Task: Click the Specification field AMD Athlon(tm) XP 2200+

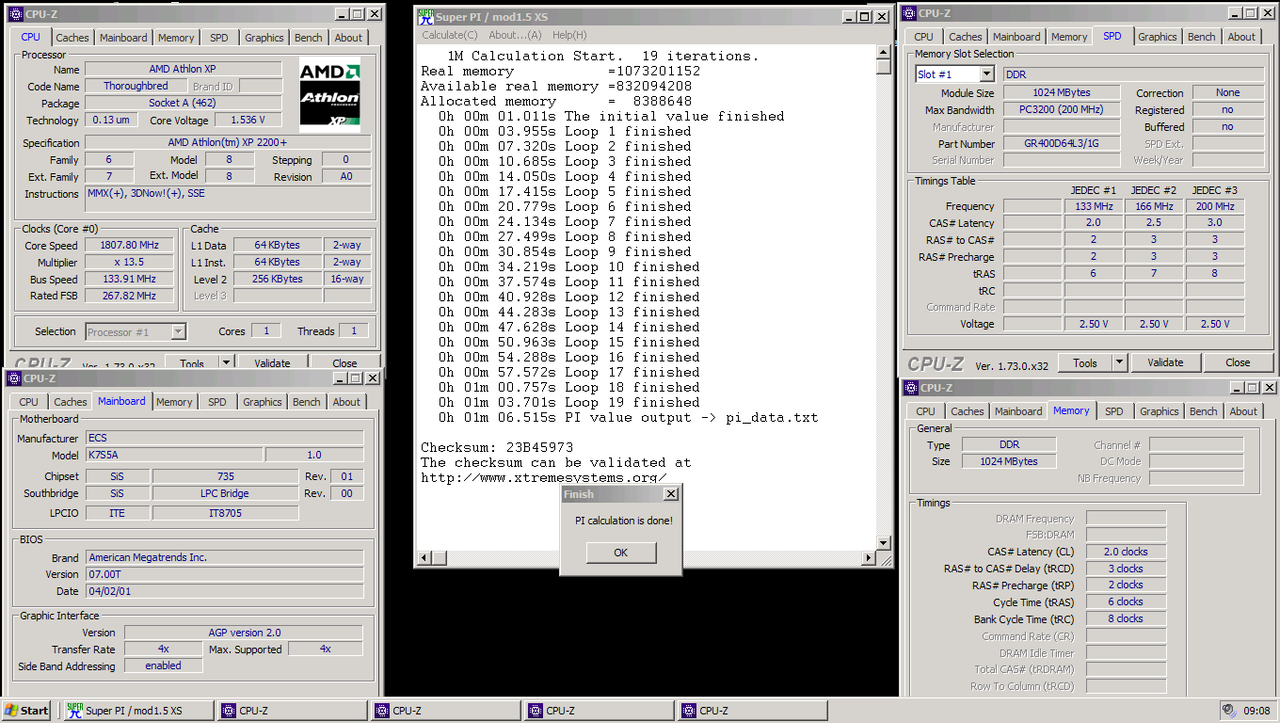Action: [228, 142]
